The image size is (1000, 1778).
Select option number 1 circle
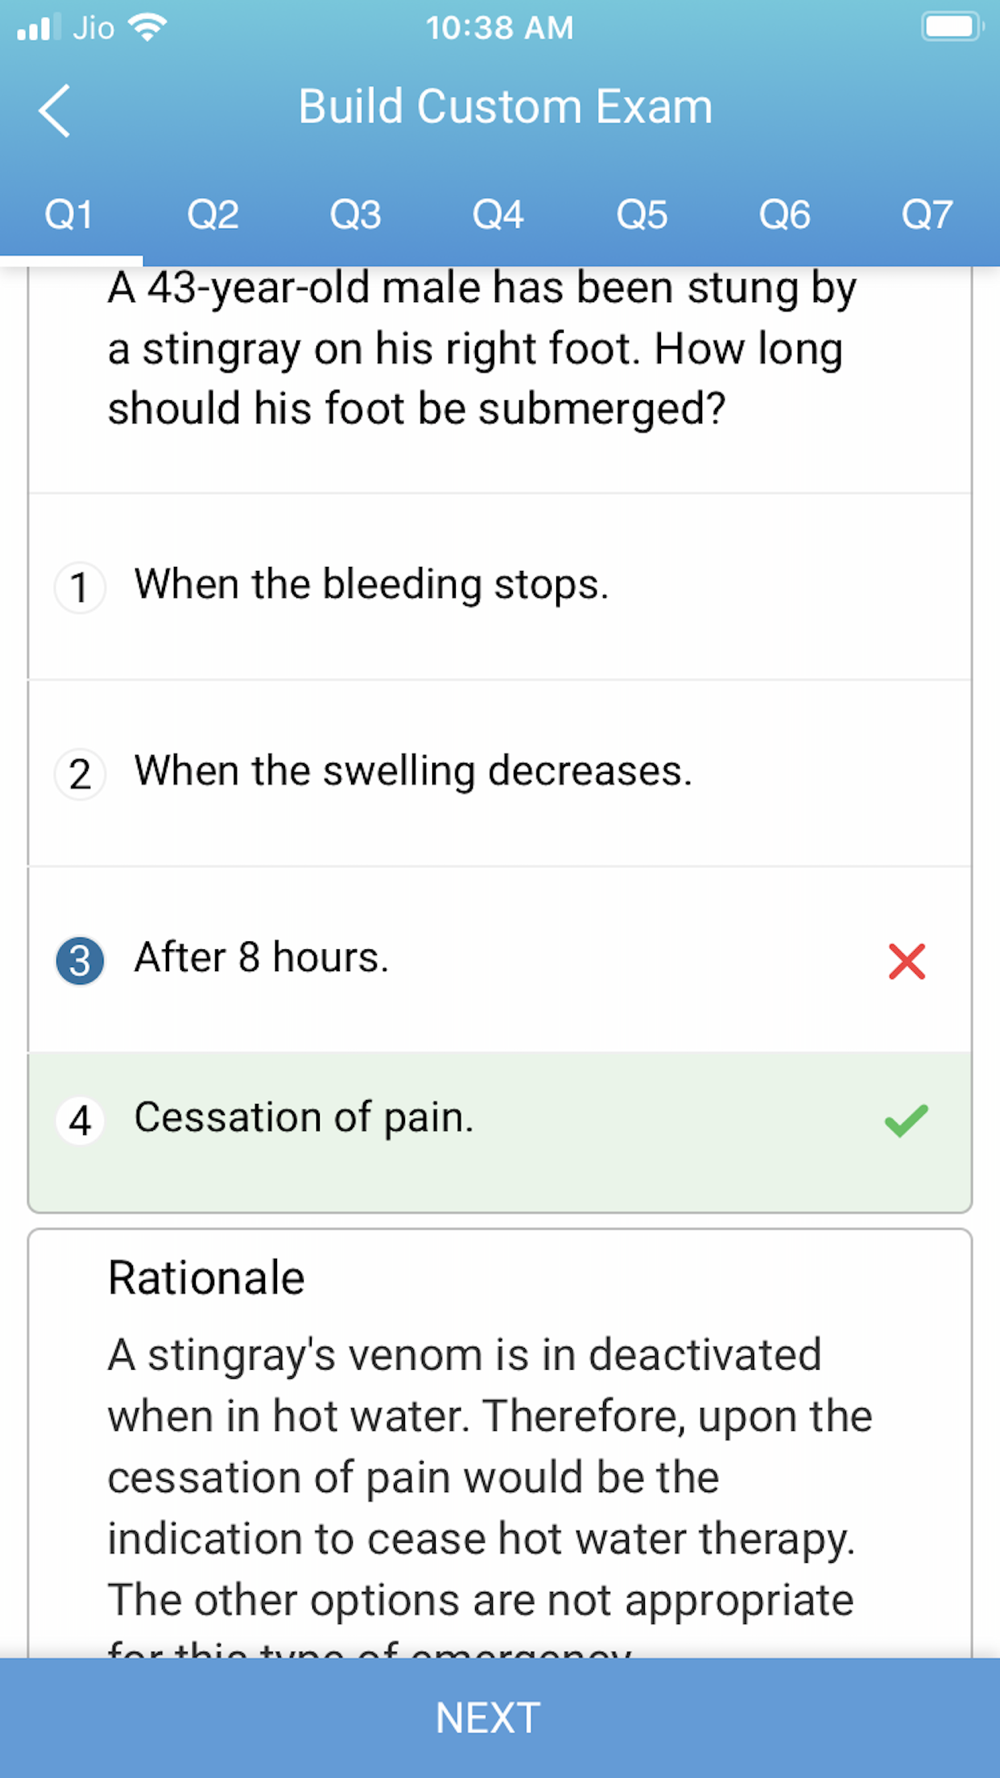click(80, 587)
